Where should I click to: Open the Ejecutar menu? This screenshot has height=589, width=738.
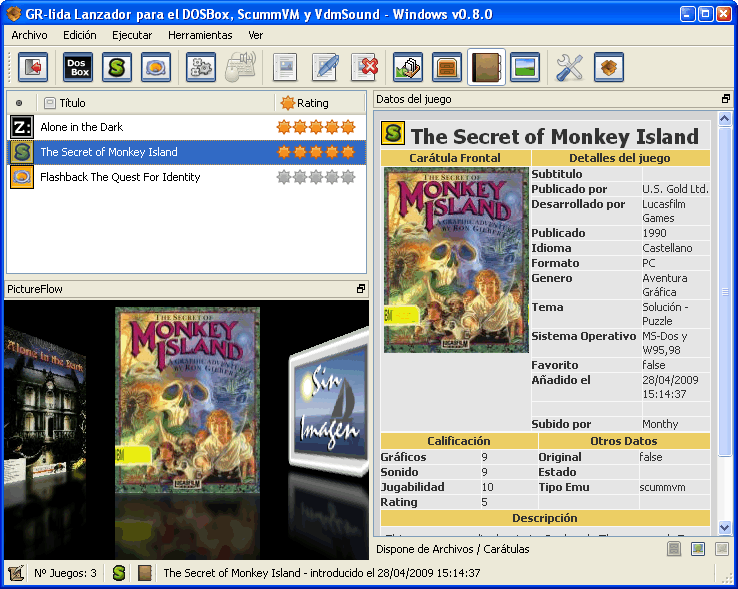pyautogui.click(x=132, y=35)
